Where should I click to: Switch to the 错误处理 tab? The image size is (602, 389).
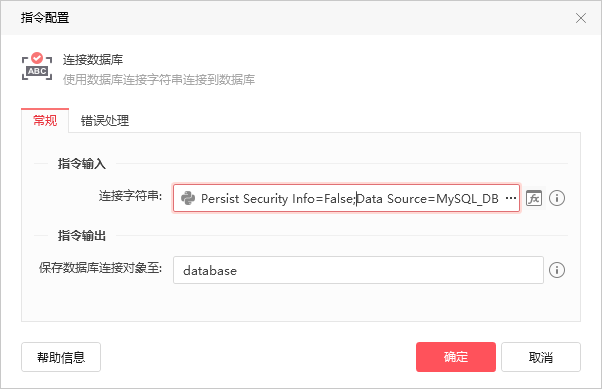[x=104, y=121]
